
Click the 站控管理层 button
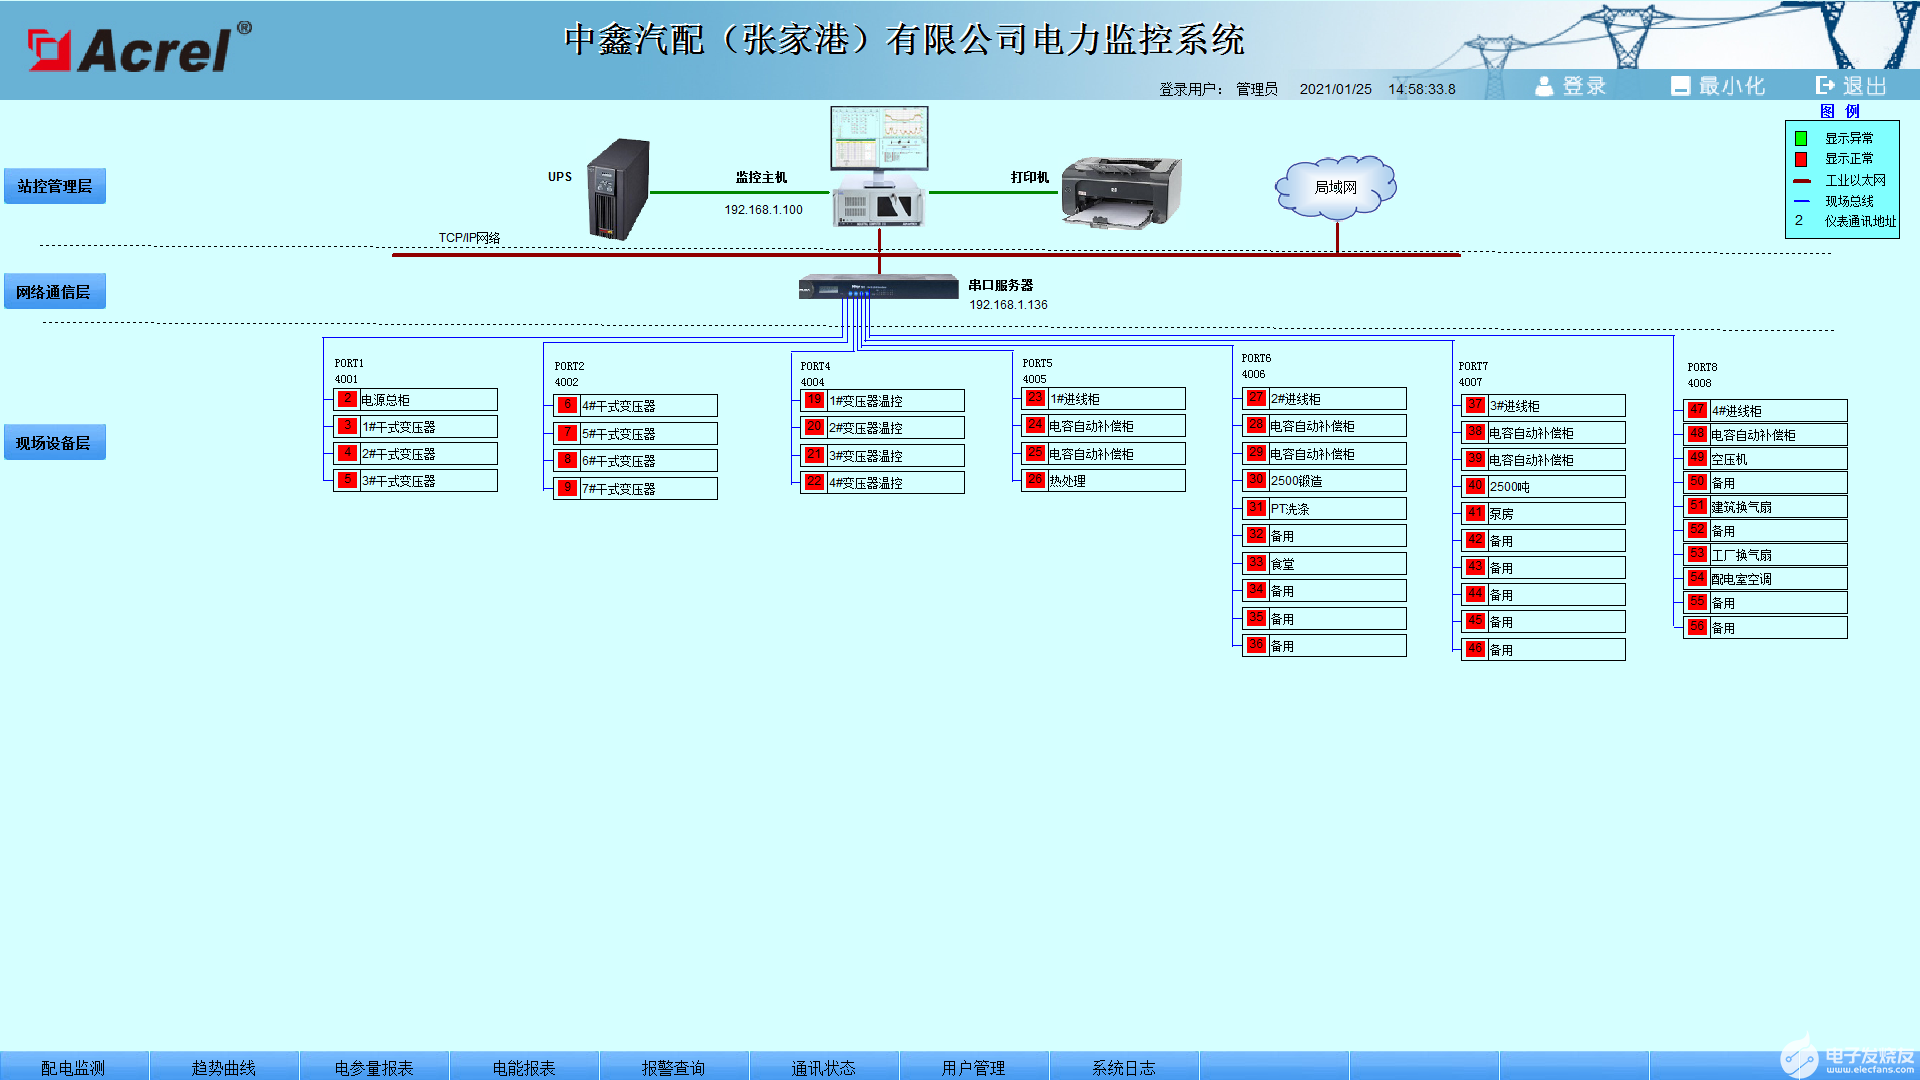click(x=55, y=186)
